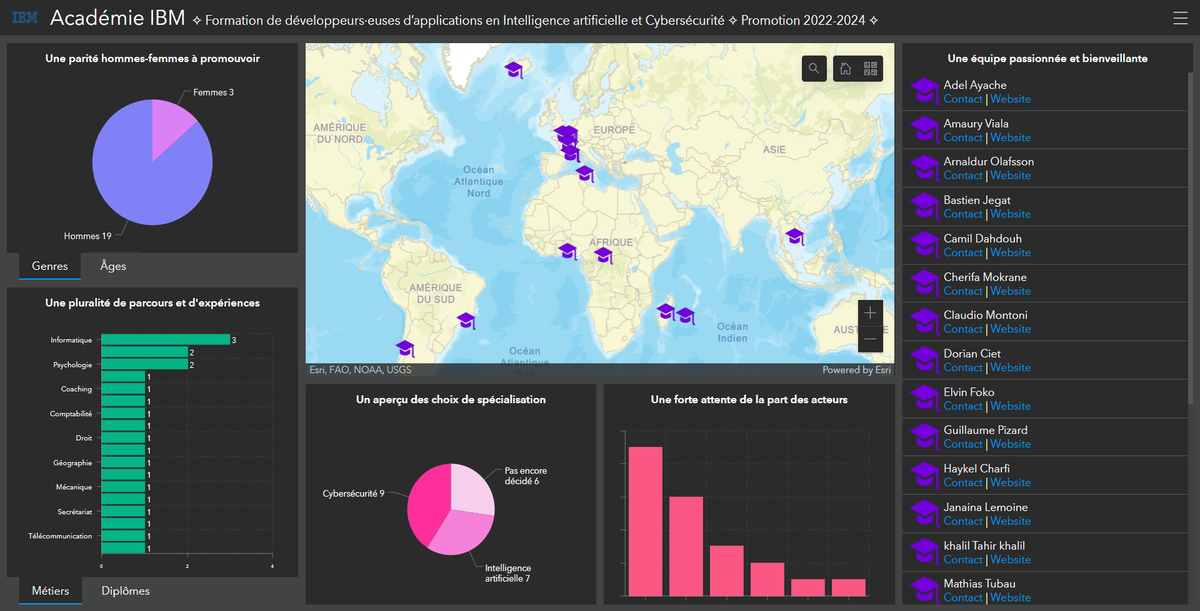Click the graduation cap icon beside Guillaume Pizard
This screenshot has height=611, width=1200.
coord(924,437)
